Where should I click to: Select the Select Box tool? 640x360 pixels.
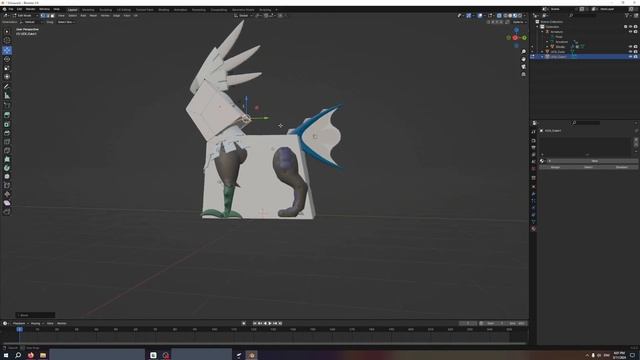[x=7, y=31]
